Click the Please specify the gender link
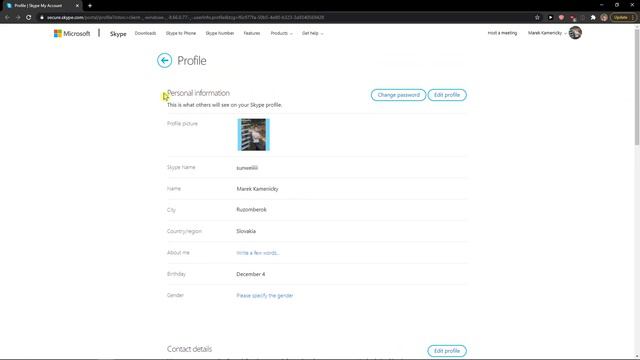The height and width of the screenshot is (360, 640). coord(264,296)
